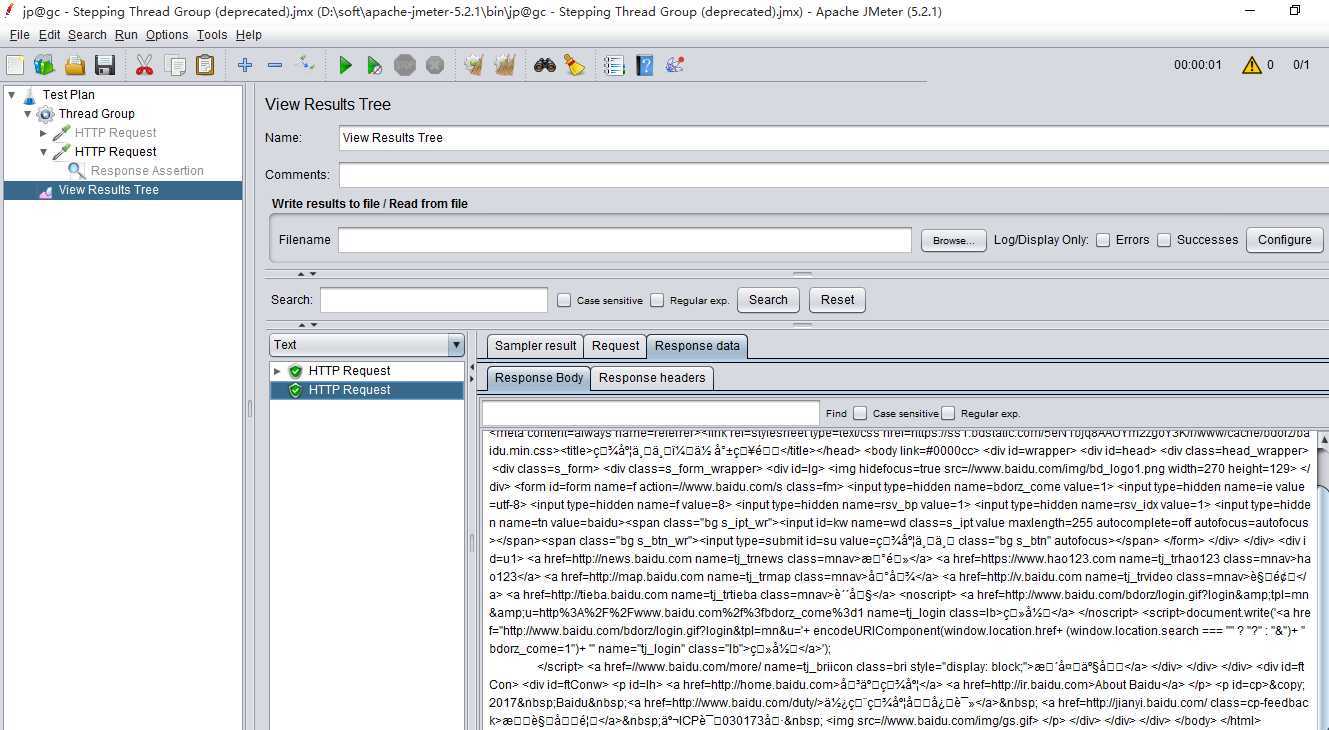The width and height of the screenshot is (1329, 730).
Task: Click the Paste clipboard icon
Action: tap(205, 65)
